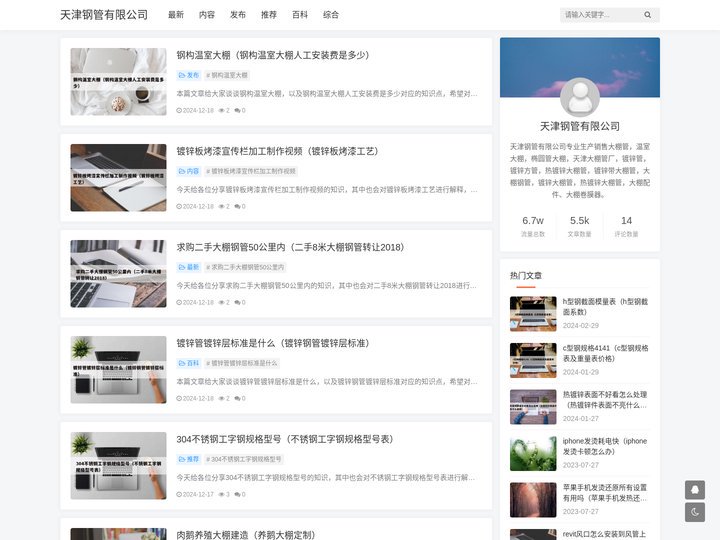Open hot article h型钢截面模量表
This screenshot has height=540, width=720.
605,307
